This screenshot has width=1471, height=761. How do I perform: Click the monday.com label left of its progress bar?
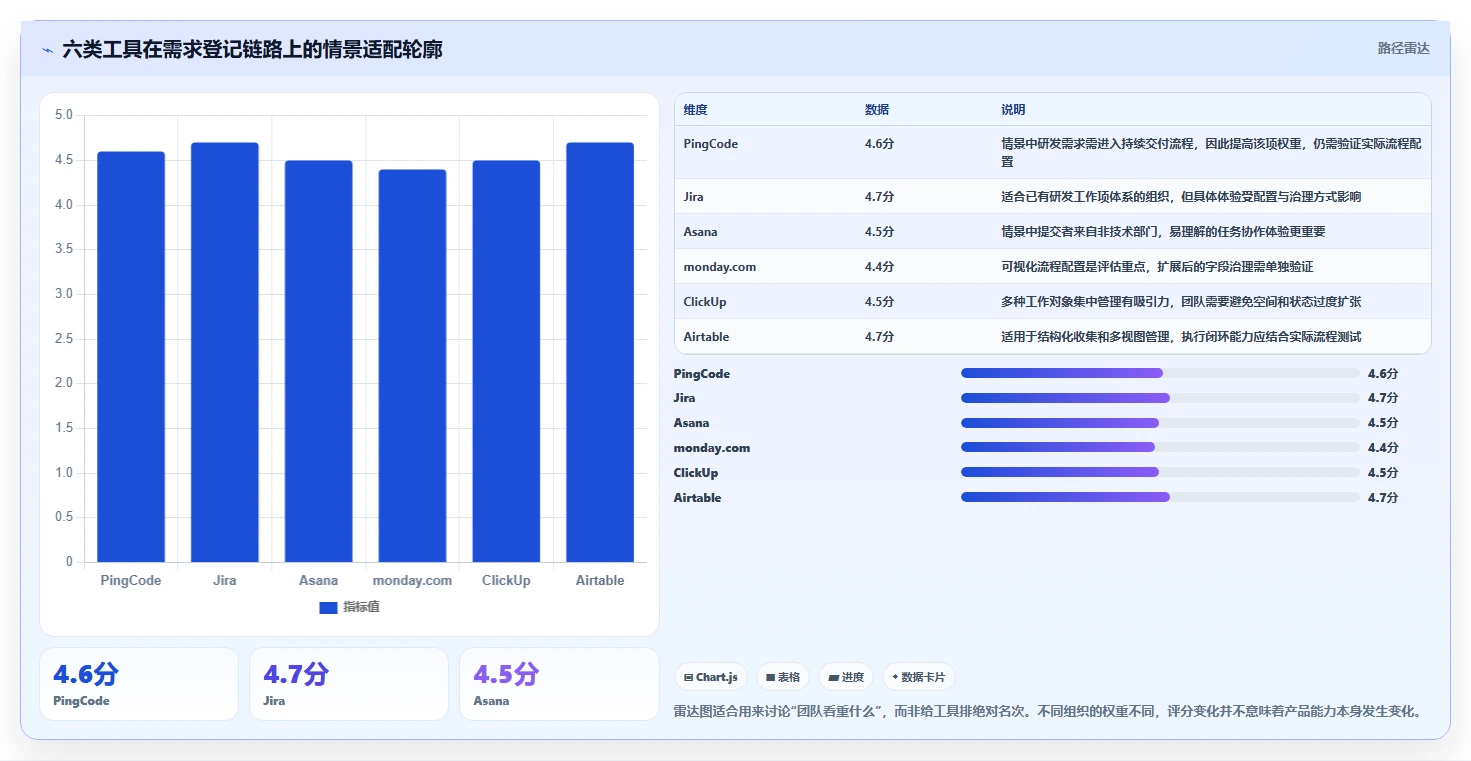(712, 448)
